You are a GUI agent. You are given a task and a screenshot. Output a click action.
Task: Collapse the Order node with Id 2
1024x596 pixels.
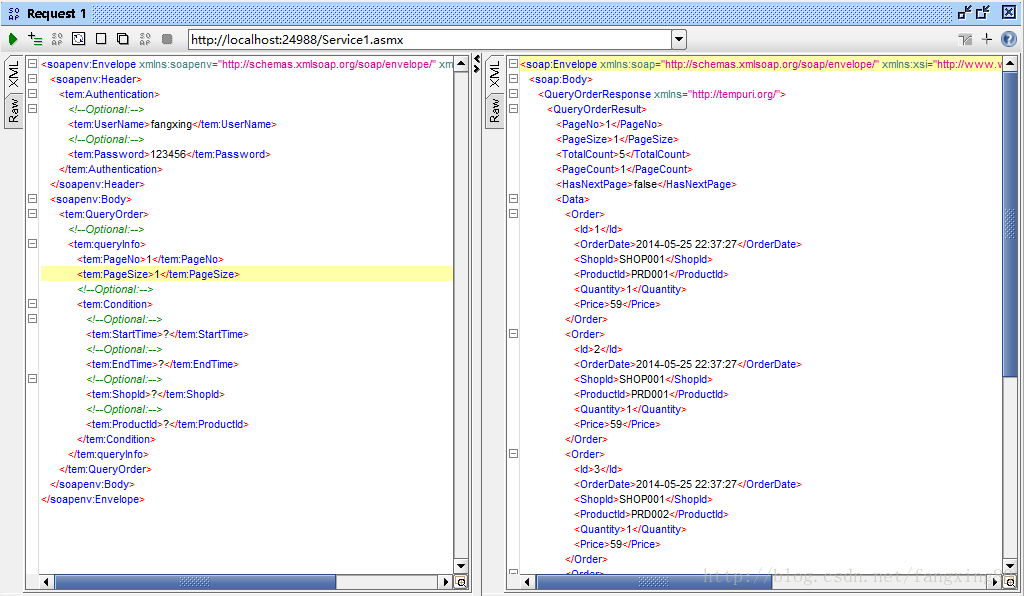[513, 334]
